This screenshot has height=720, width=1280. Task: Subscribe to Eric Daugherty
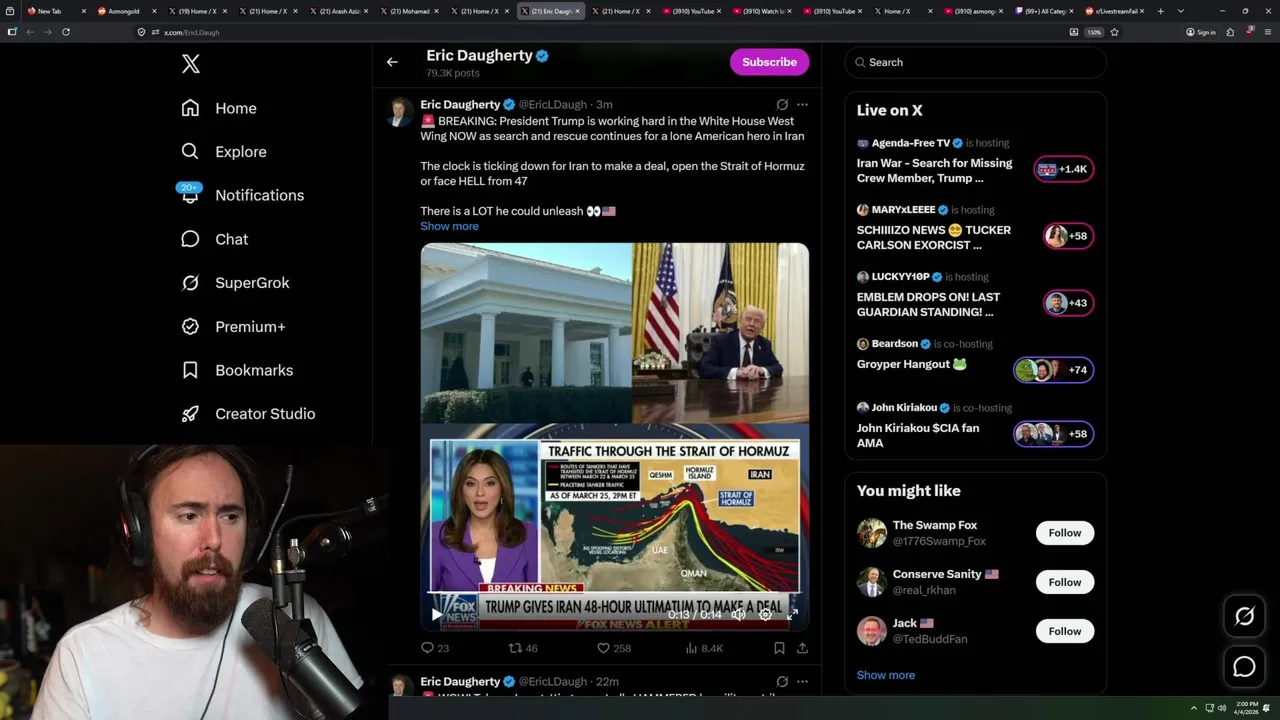(769, 62)
